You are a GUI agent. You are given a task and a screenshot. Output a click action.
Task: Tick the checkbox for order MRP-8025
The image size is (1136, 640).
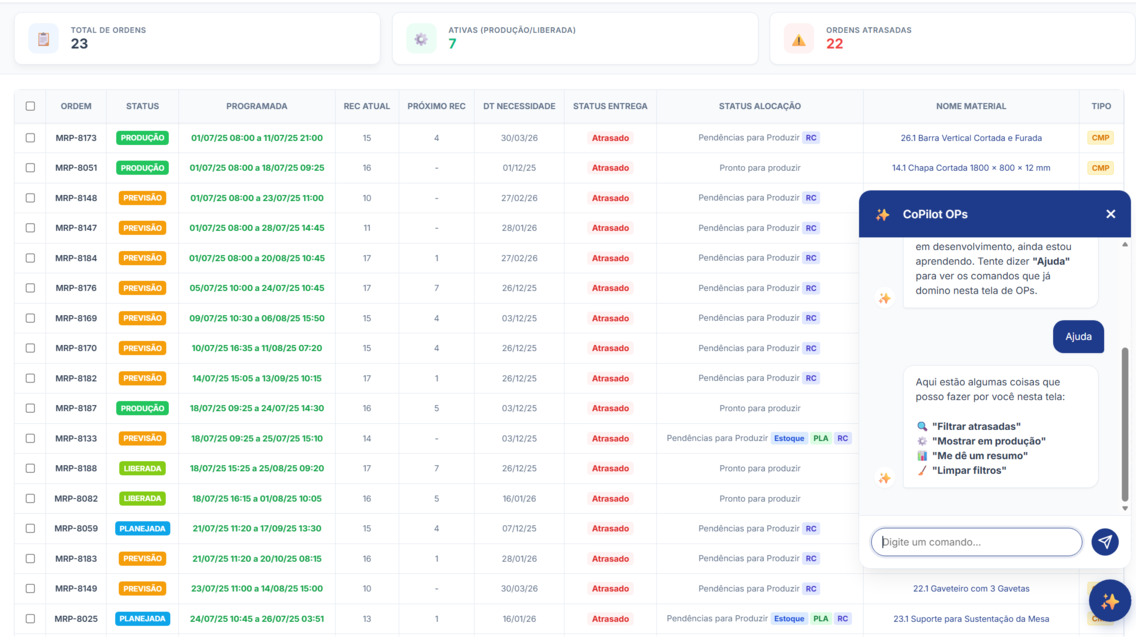point(30,619)
